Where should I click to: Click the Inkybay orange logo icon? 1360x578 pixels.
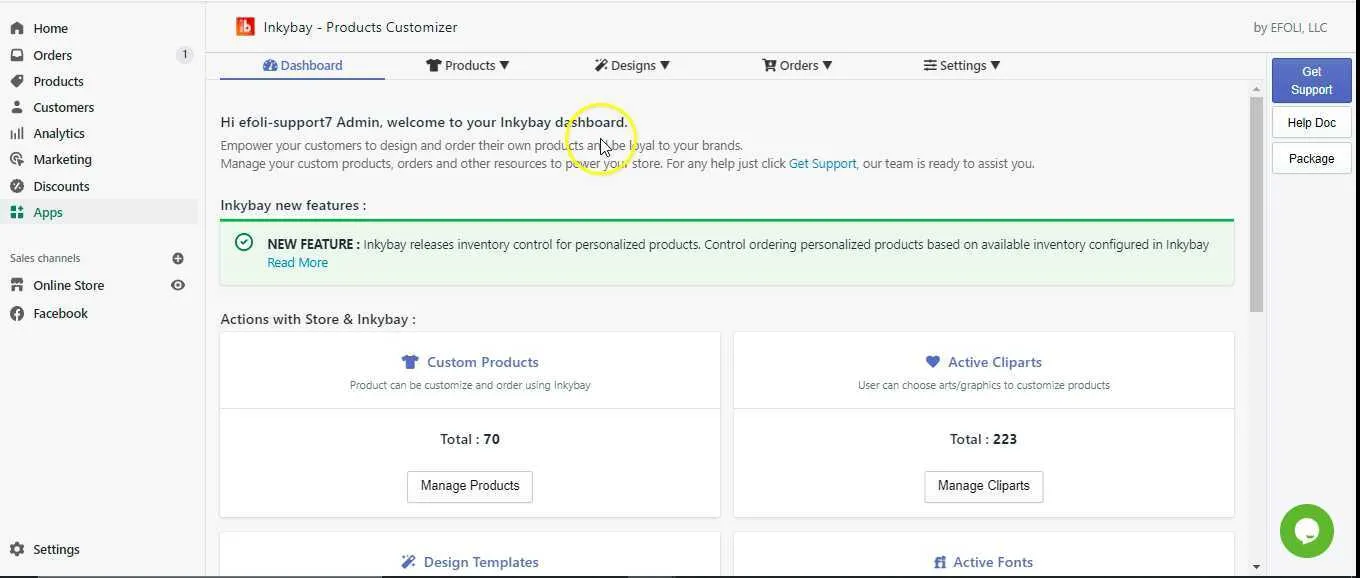(245, 27)
